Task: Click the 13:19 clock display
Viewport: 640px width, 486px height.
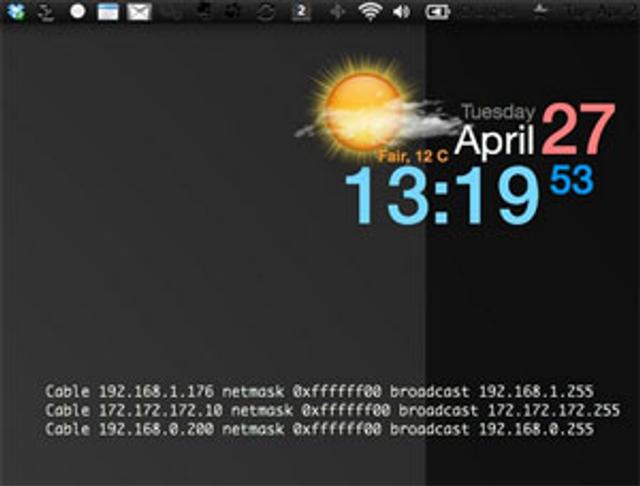Action: click(441, 195)
